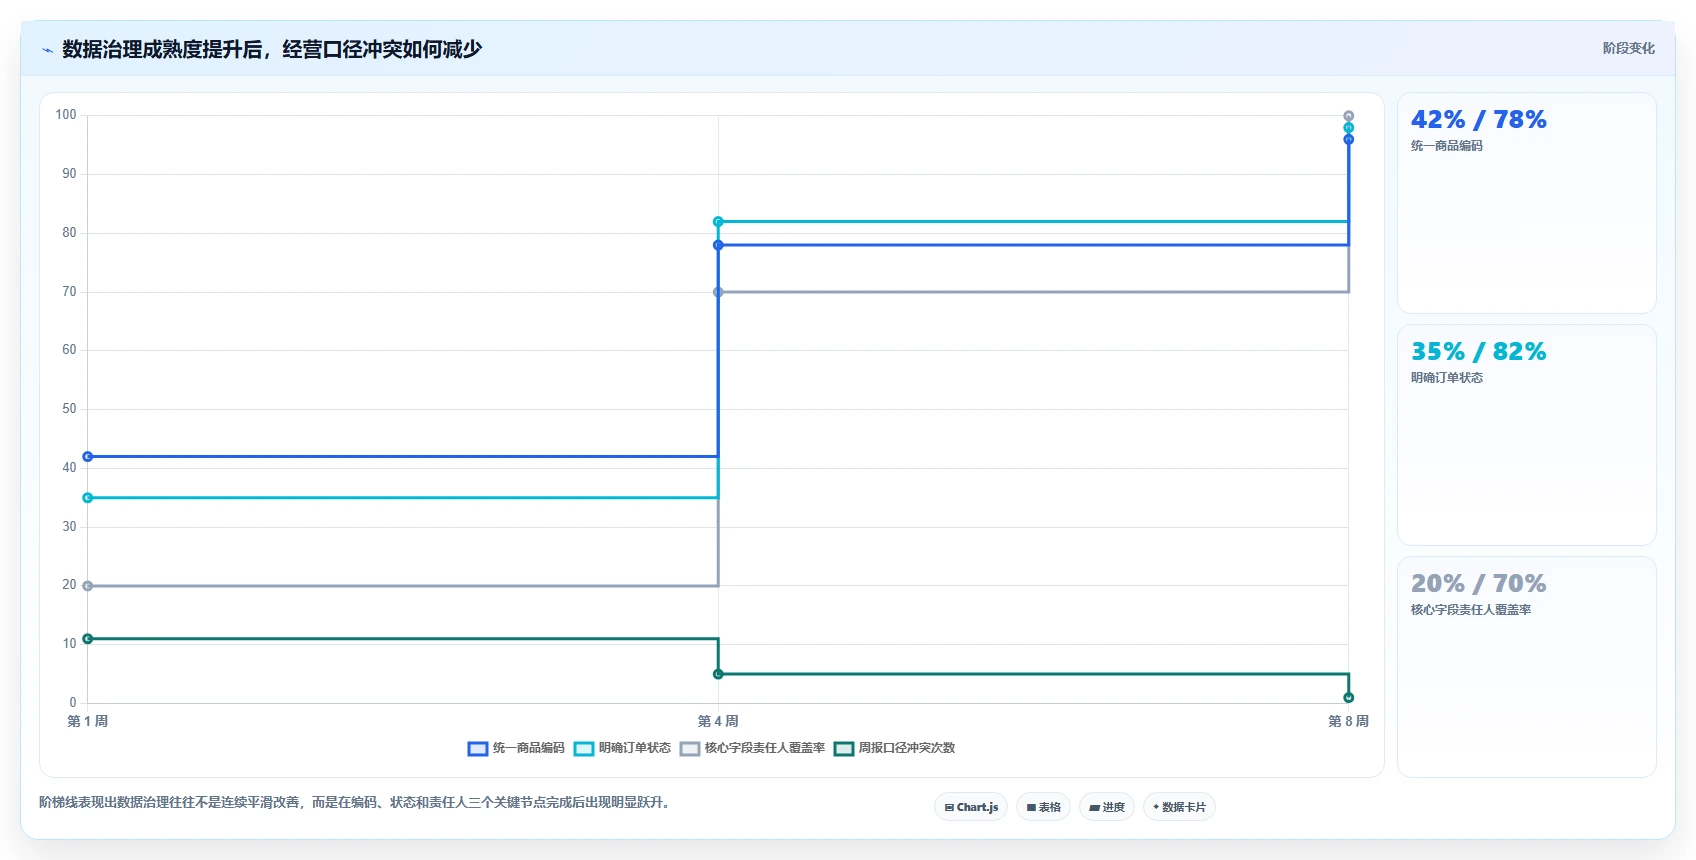Click the 100 y-axis tick label

click(66, 115)
